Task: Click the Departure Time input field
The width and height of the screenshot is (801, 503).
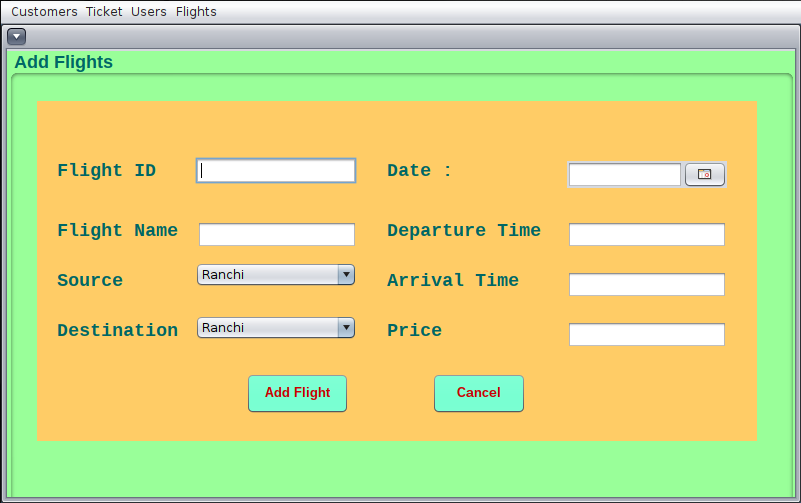Action: point(647,234)
